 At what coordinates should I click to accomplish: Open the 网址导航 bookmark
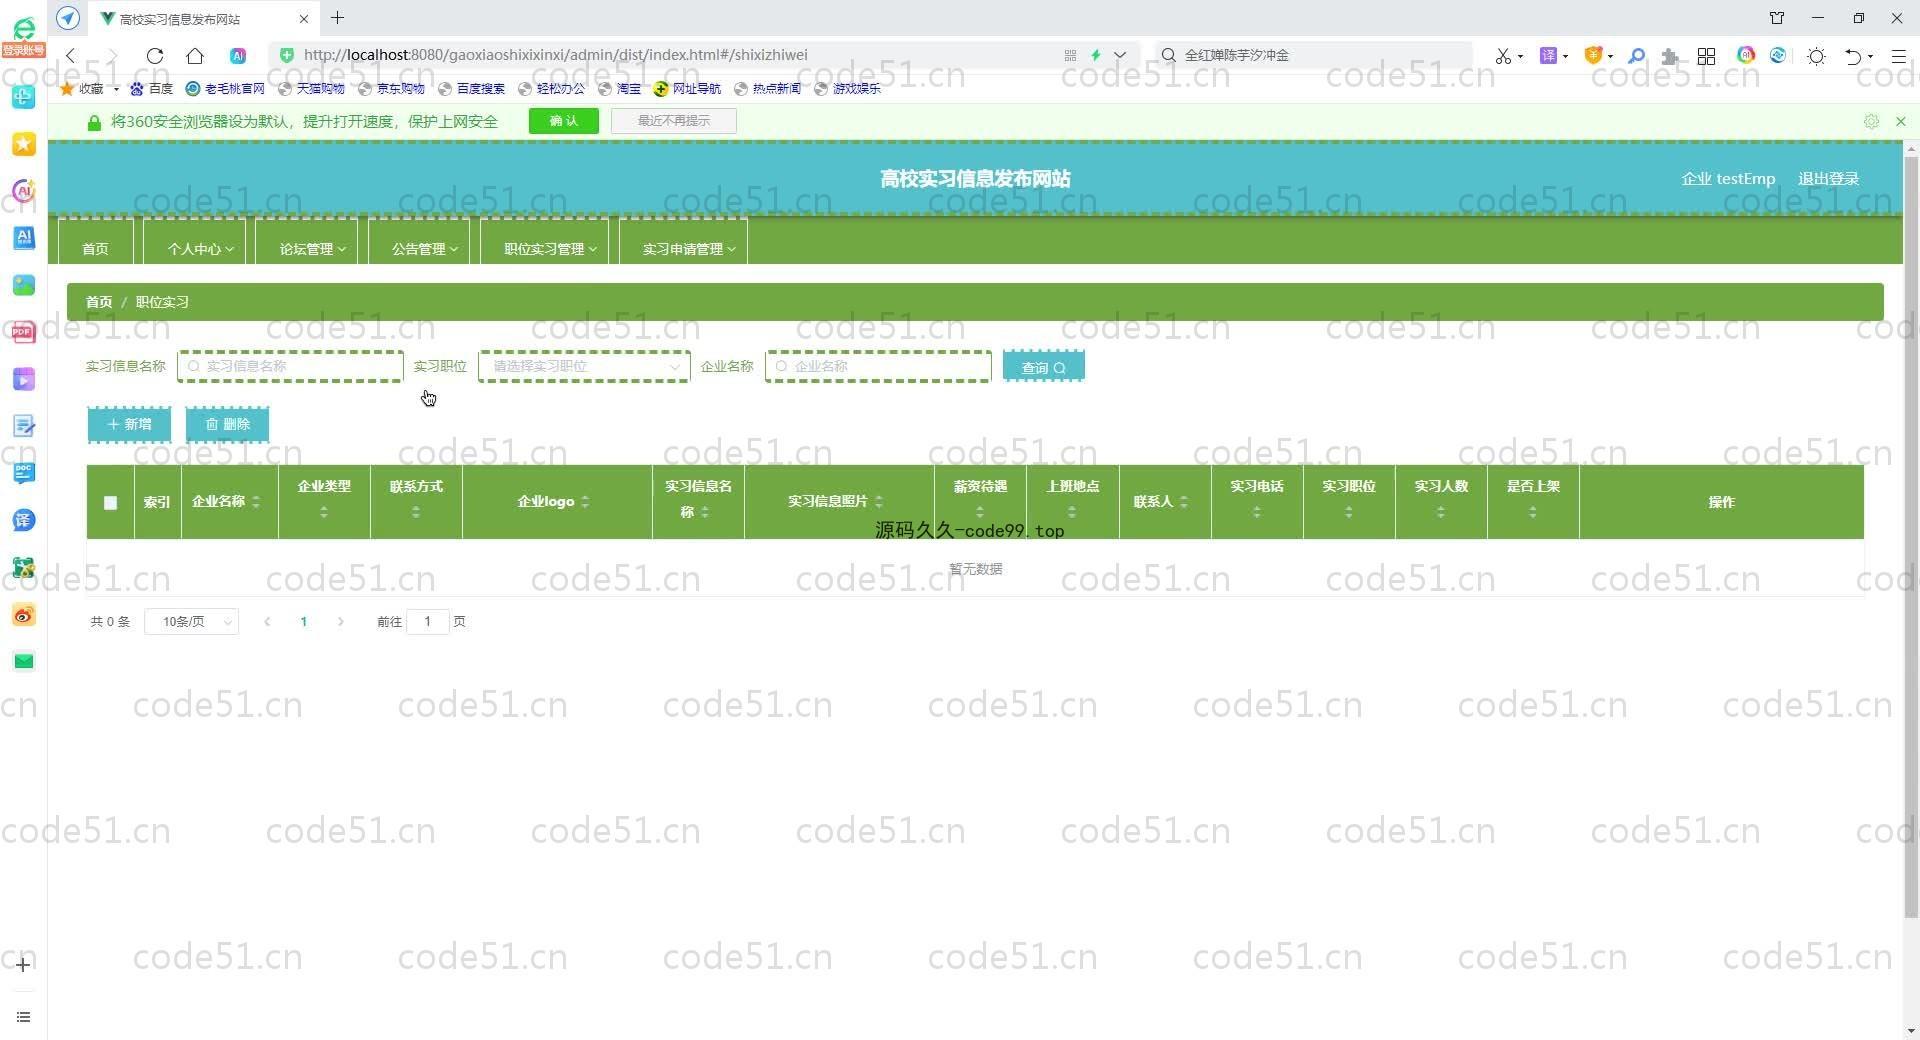(x=687, y=89)
